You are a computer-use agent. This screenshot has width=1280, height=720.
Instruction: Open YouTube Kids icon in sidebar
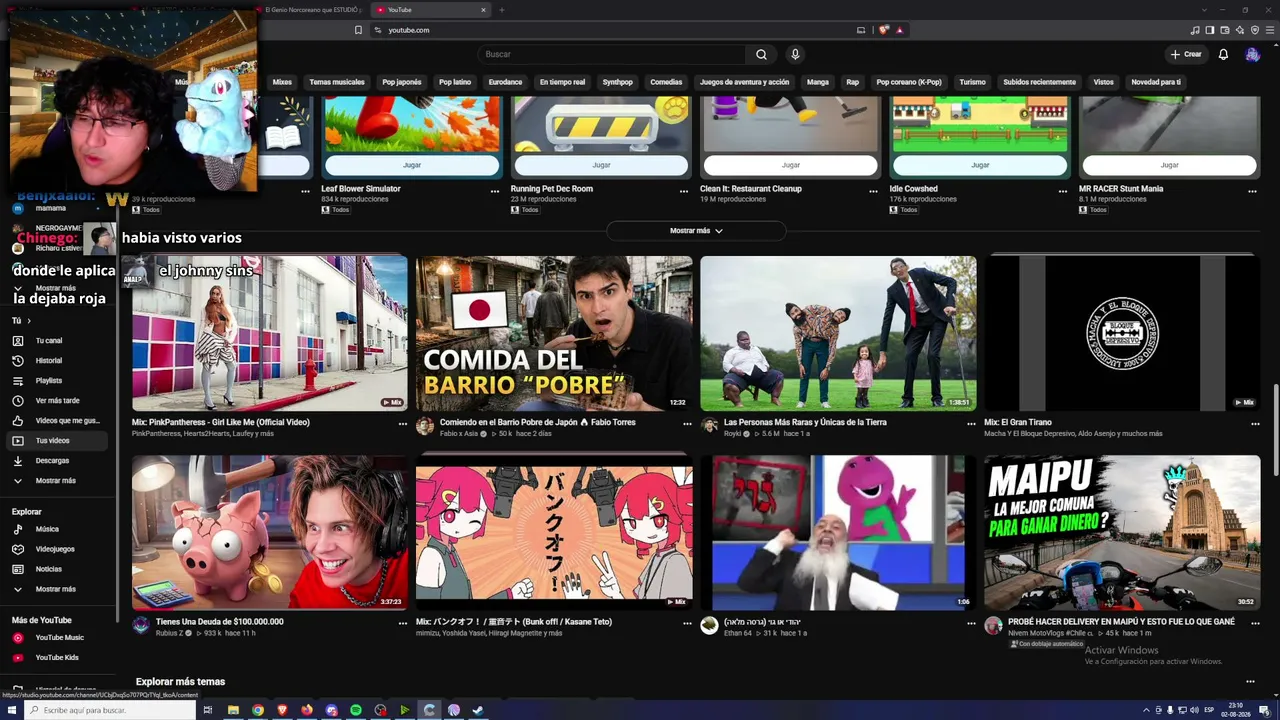point(17,657)
